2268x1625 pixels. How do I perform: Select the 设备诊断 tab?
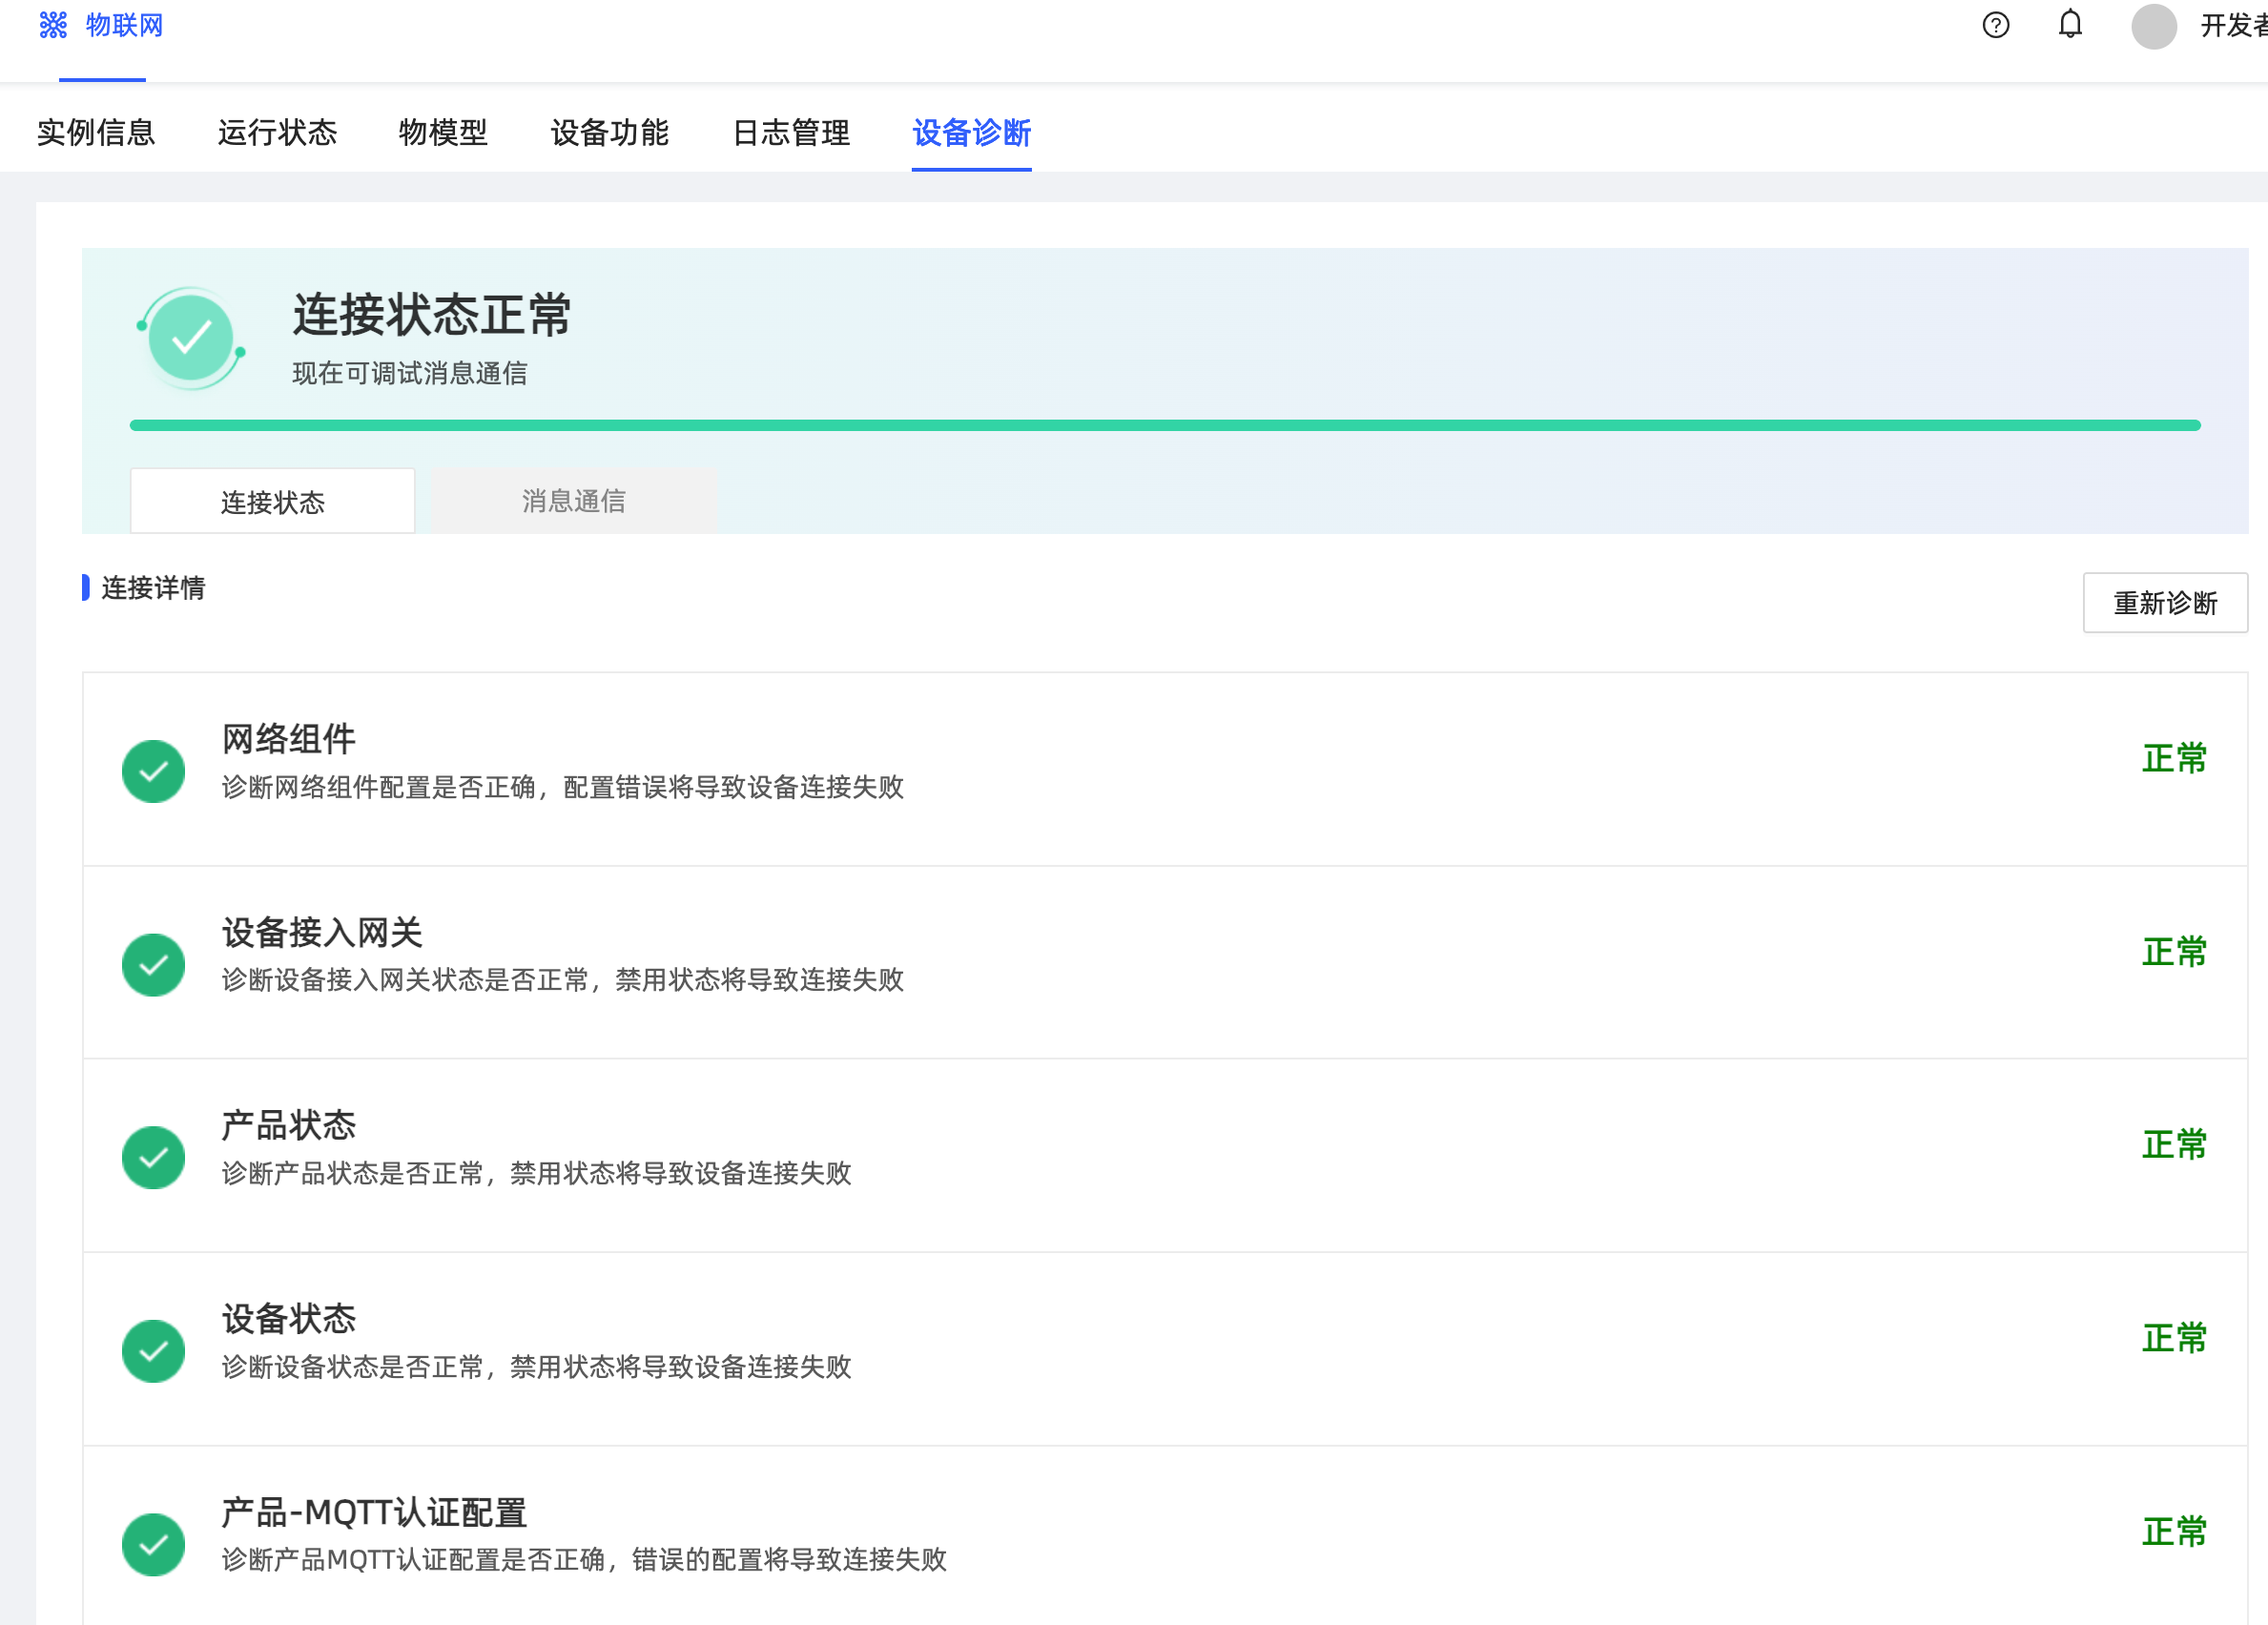tap(972, 132)
